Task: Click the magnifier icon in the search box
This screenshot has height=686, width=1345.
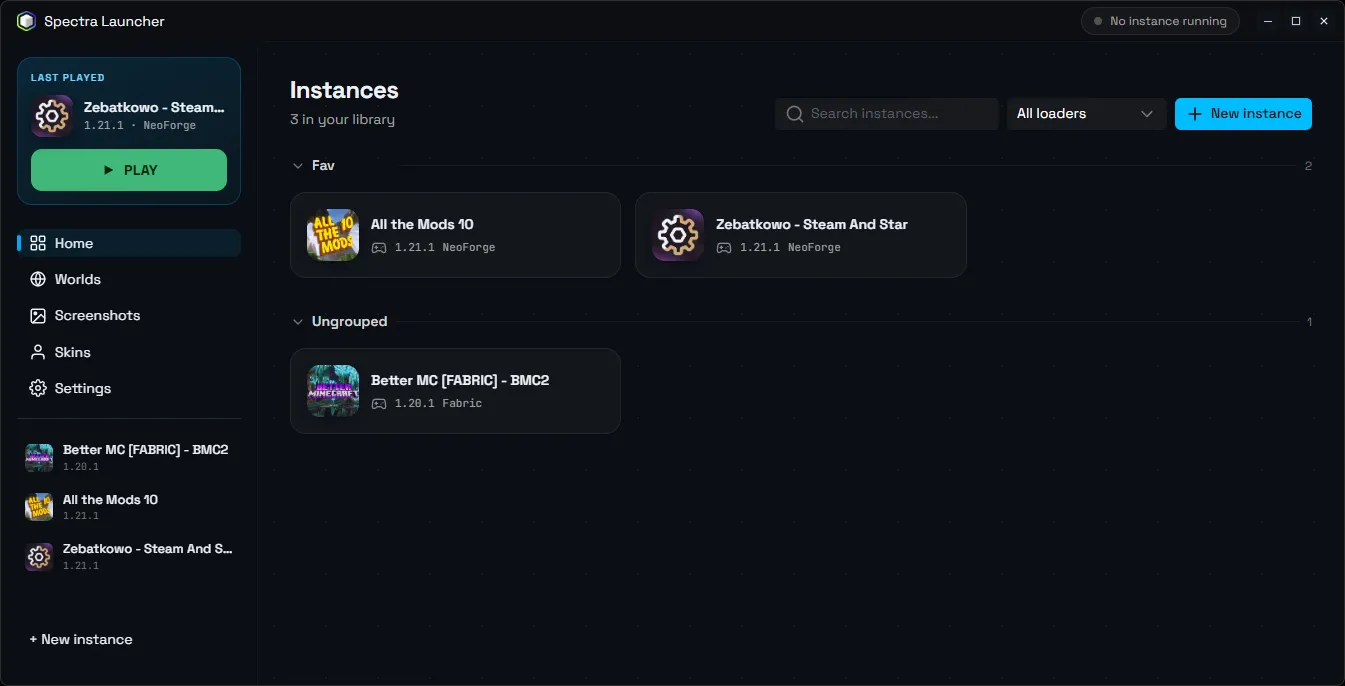Action: point(795,114)
